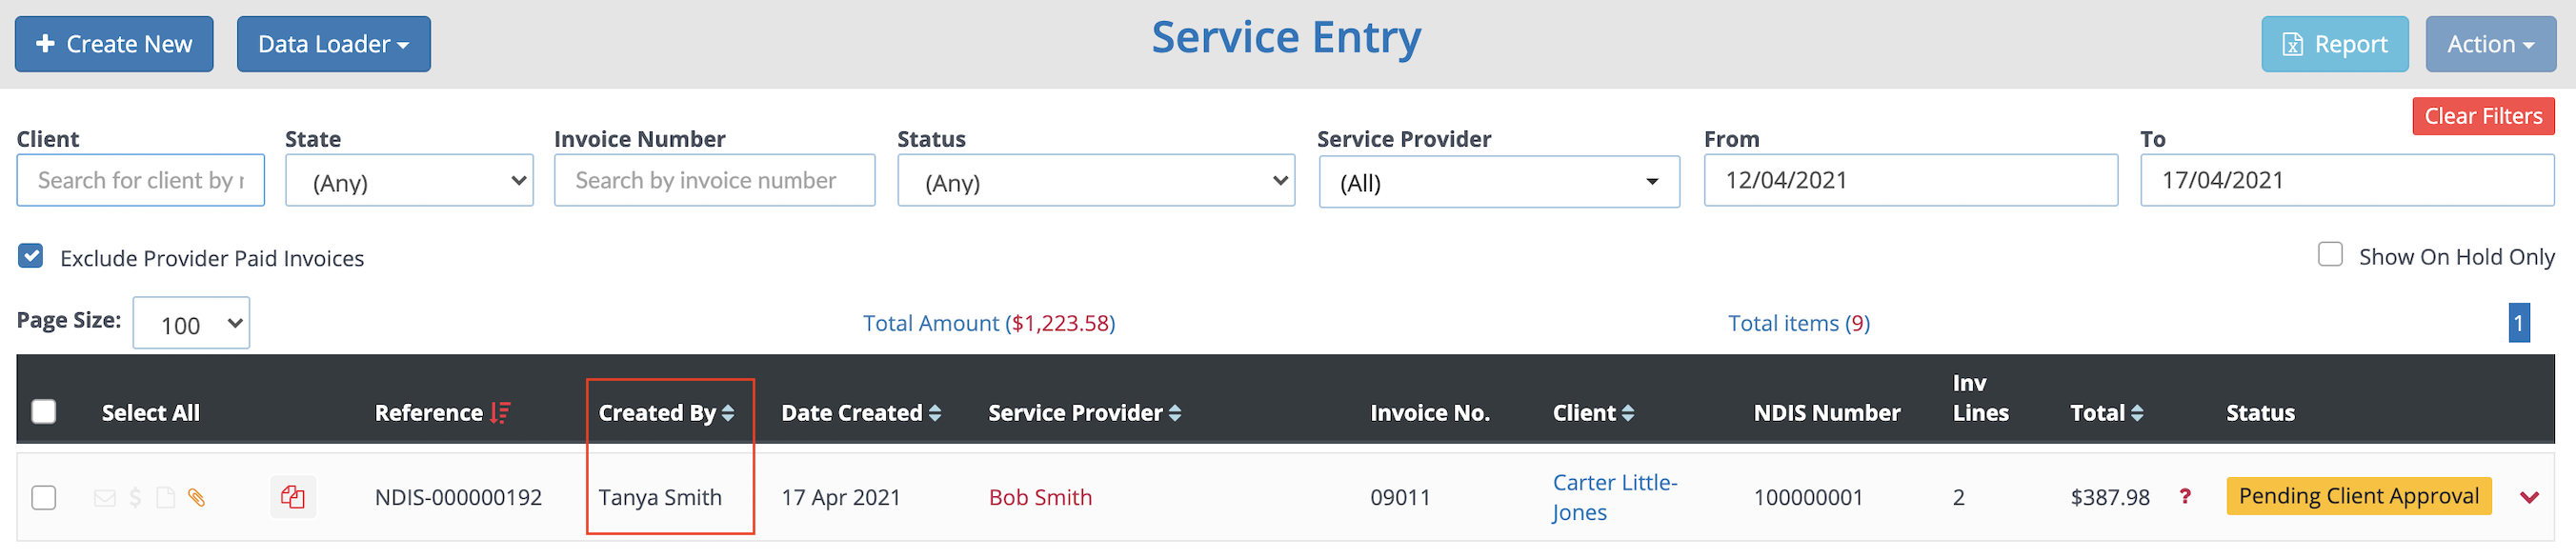Click the invoice number search field
Viewport: 2576px width, 558px height.
[714, 181]
